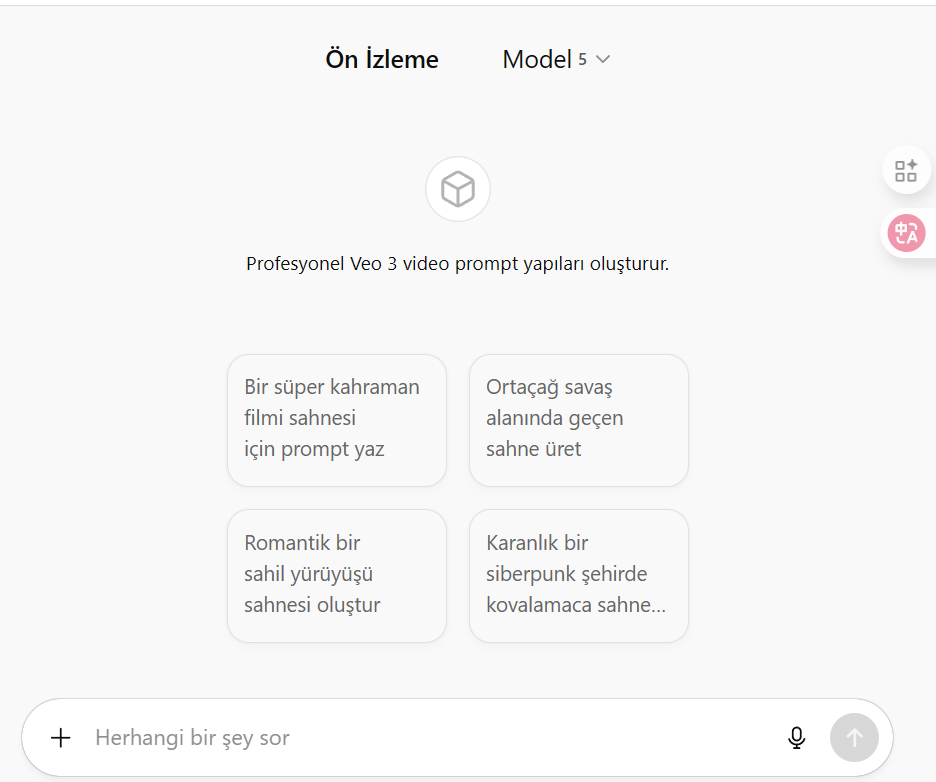The width and height of the screenshot is (936, 782).
Task: Open the Model selector dropdown
Action: 556,59
